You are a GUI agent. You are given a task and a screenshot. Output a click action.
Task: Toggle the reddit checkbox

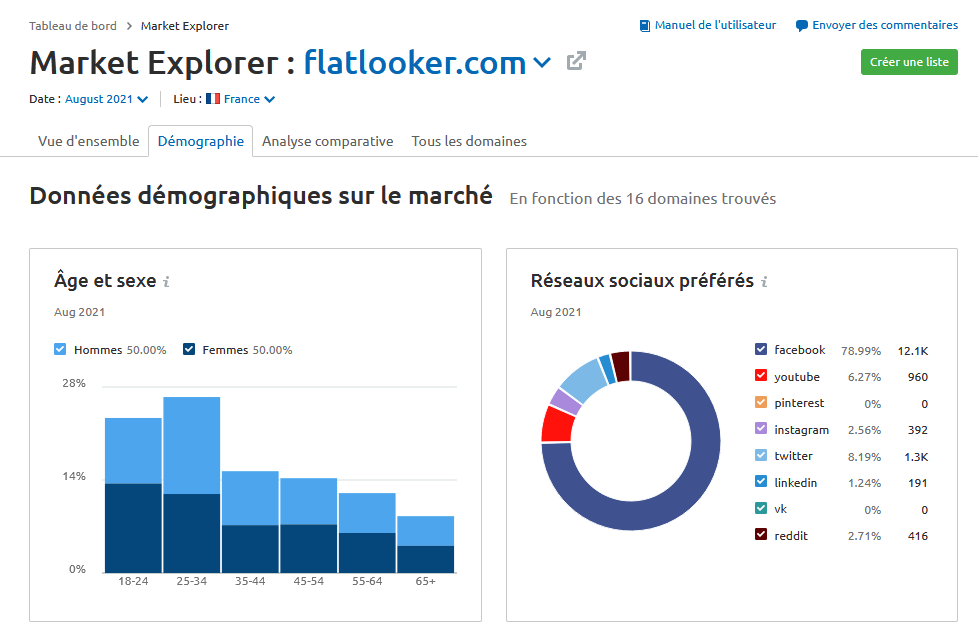761,535
